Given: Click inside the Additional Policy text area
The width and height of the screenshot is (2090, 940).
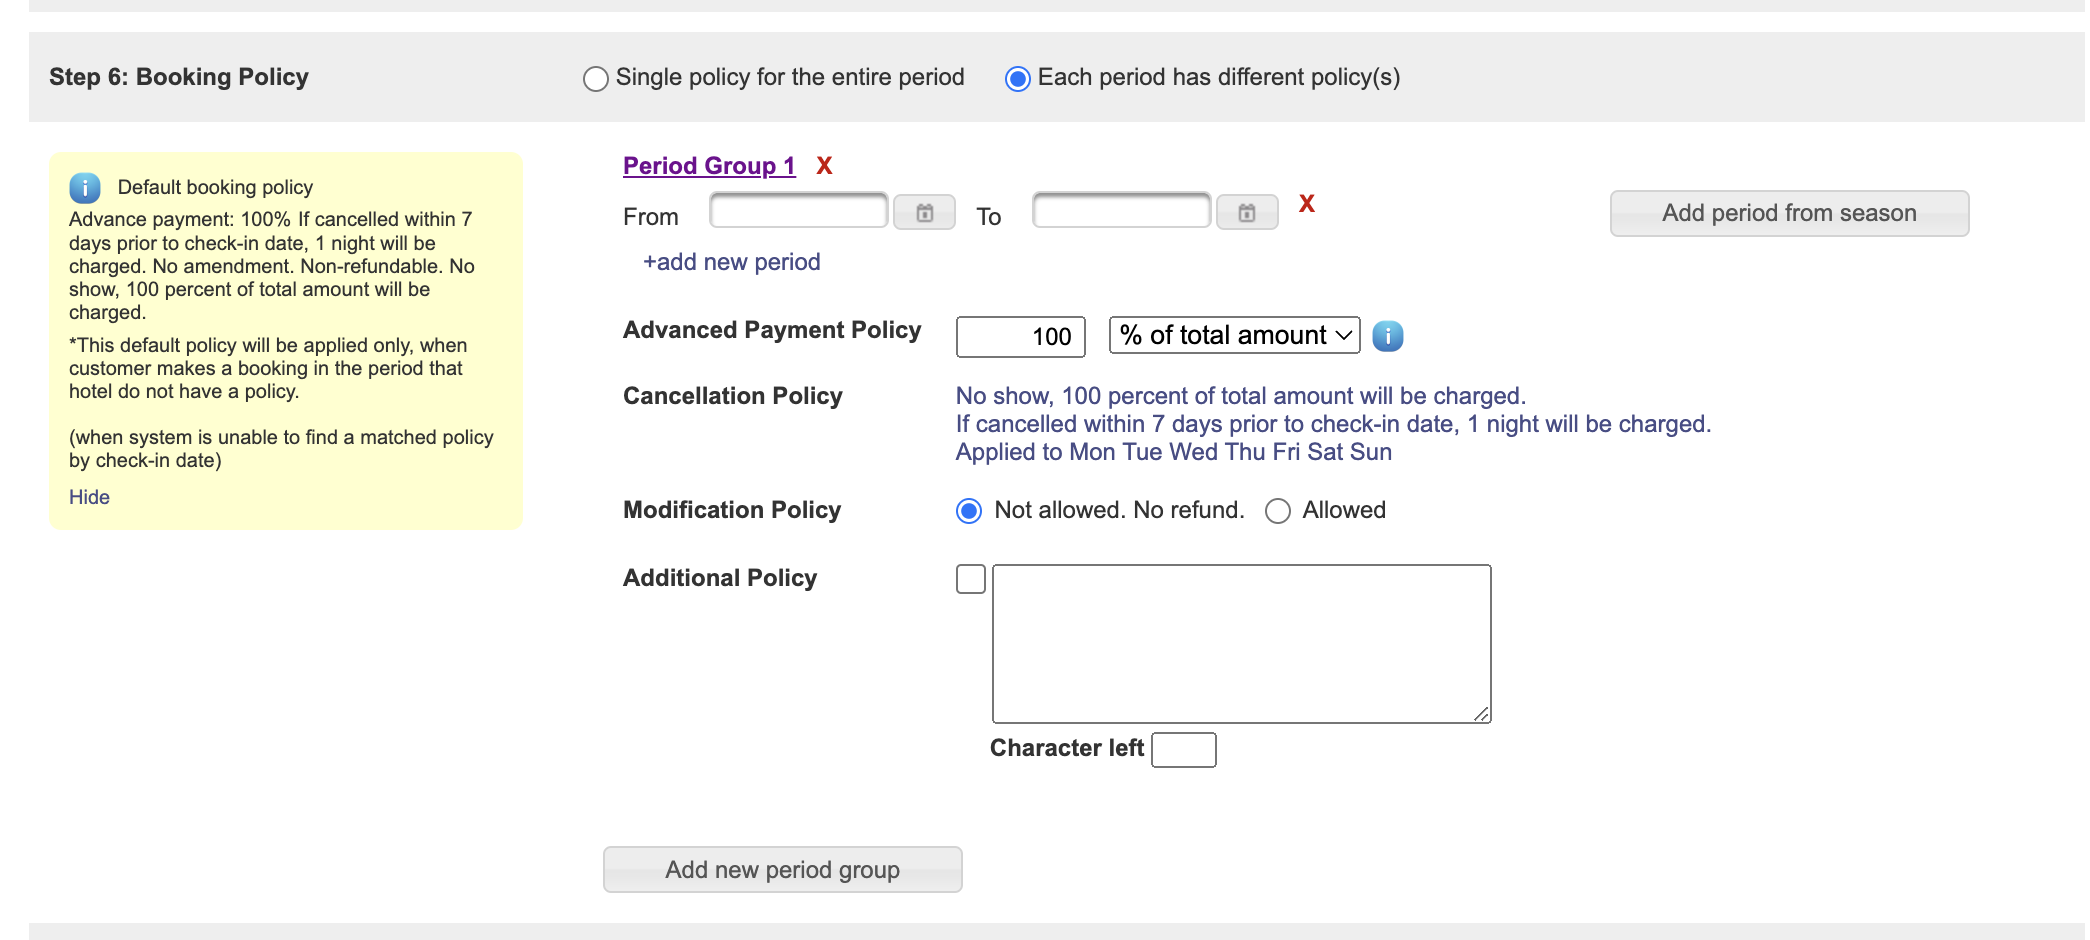Looking at the screenshot, I should (1240, 643).
